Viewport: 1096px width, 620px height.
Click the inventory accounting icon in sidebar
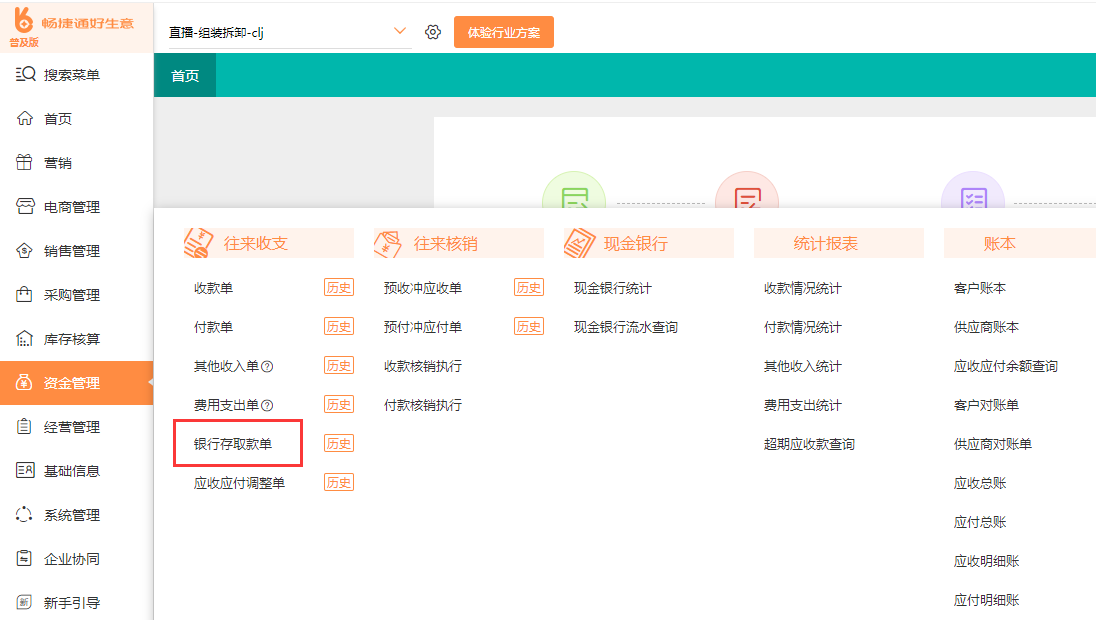[25, 339]
